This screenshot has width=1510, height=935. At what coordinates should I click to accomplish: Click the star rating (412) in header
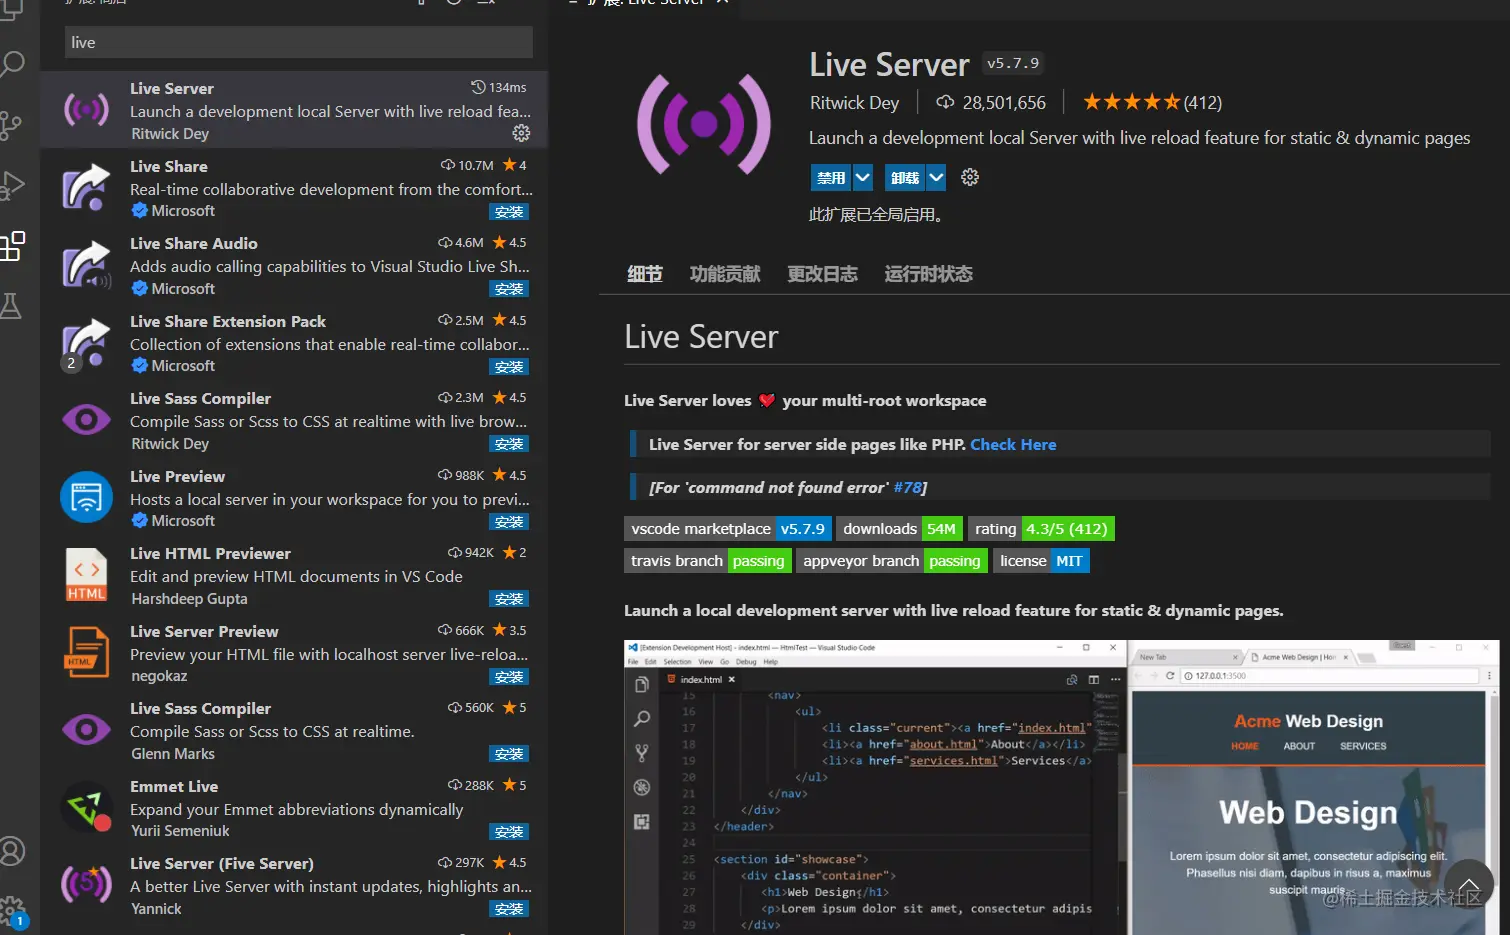pos(1152,102)
